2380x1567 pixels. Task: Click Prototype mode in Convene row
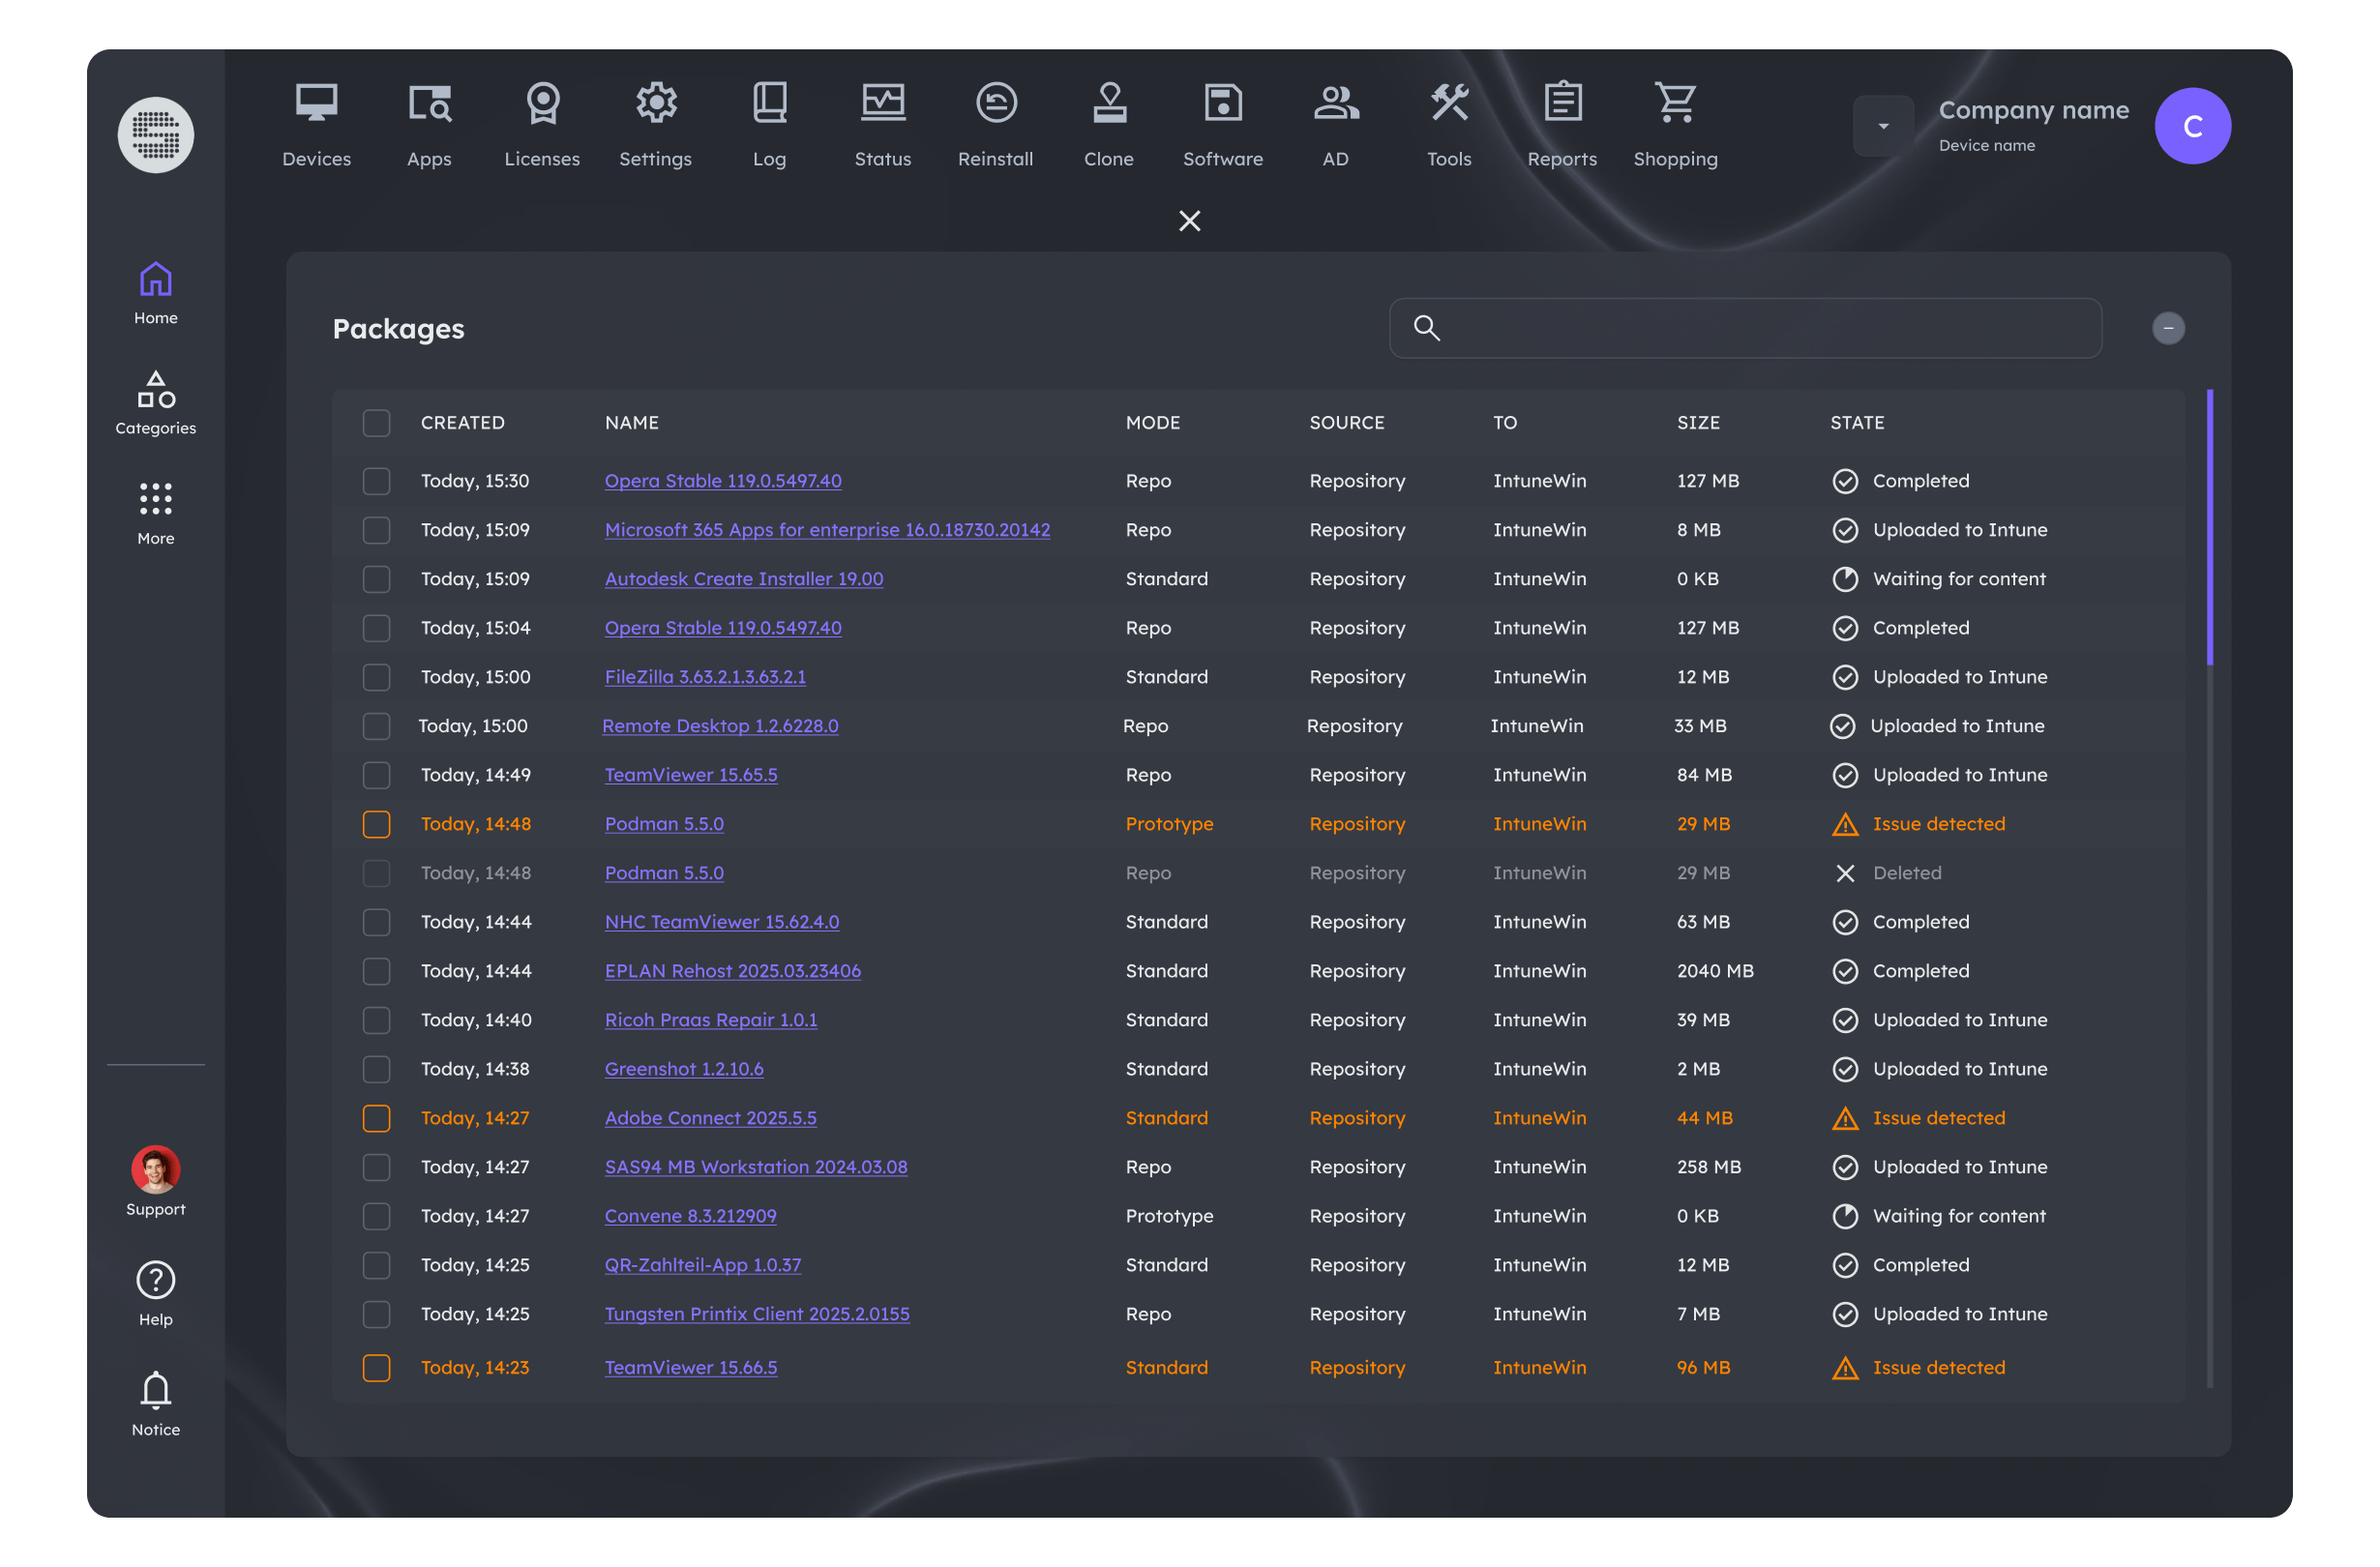click(x=1168, y=1216)
